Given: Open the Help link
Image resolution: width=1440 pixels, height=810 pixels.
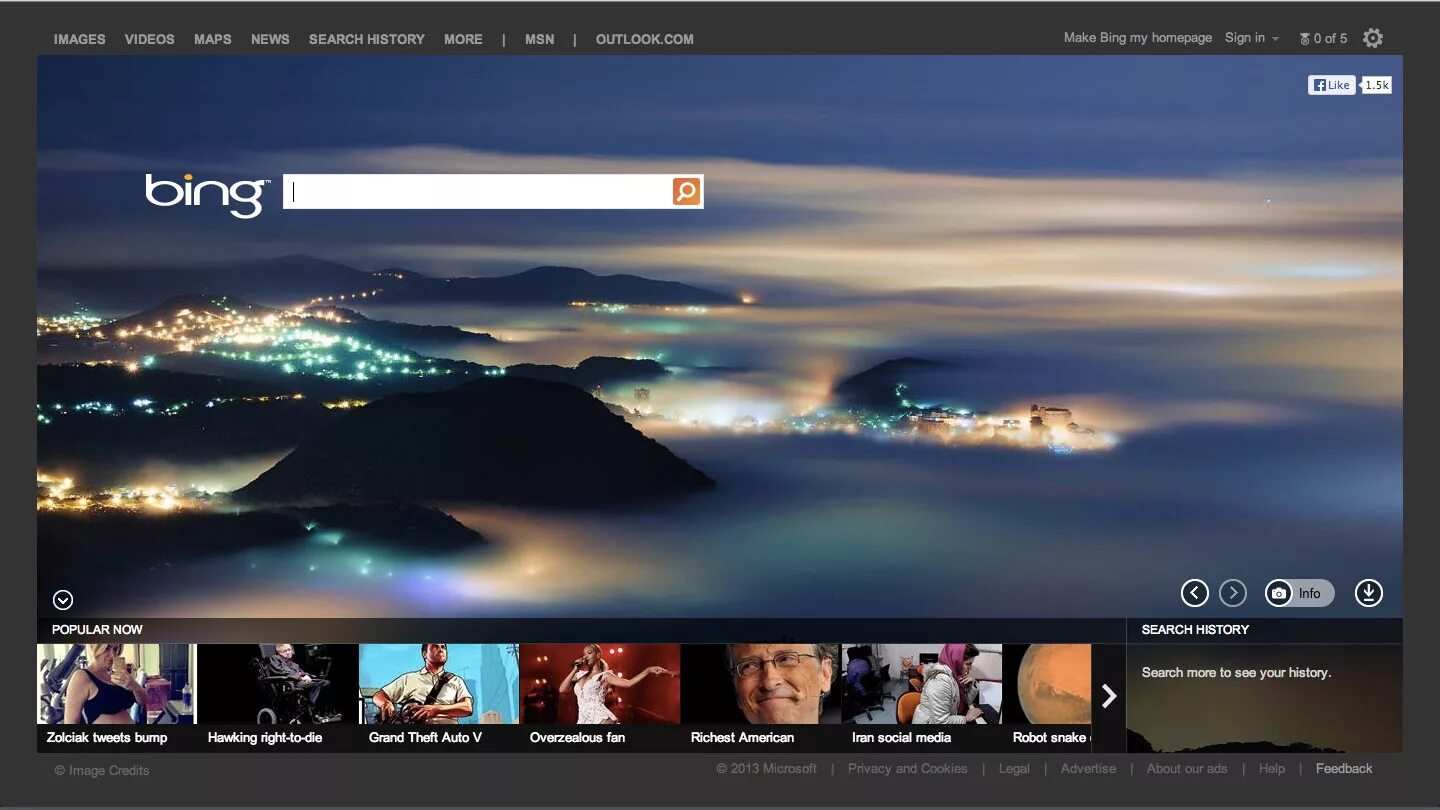Looking at the screenshot, I should click(1272, 769).
